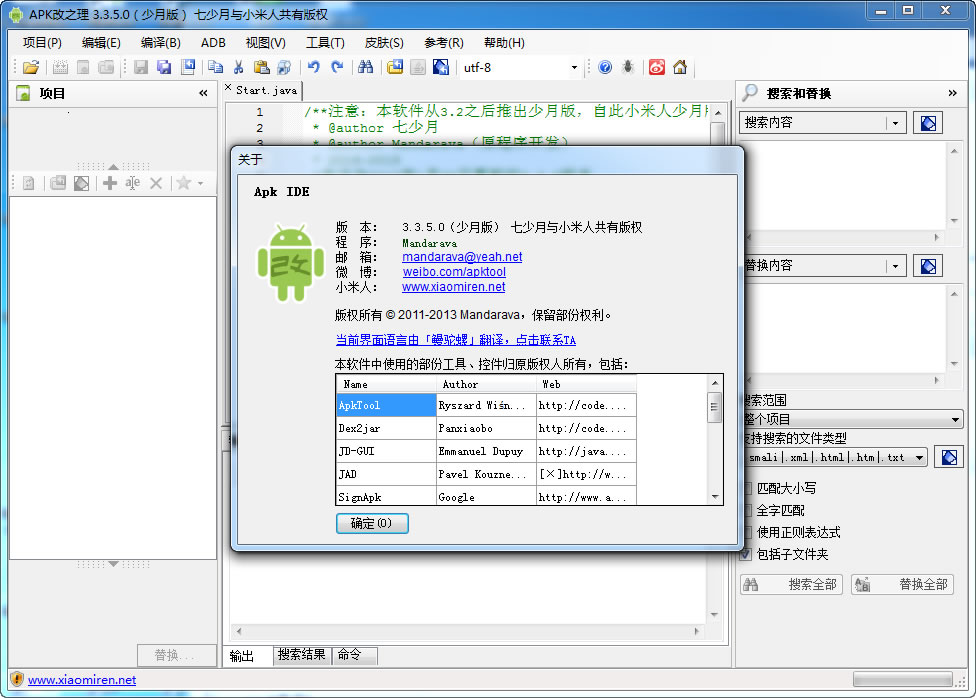Open the 项目(P) menu
The width and height of the screenshot is (976, 698).
pyautogui.click(x=42, y=42)
